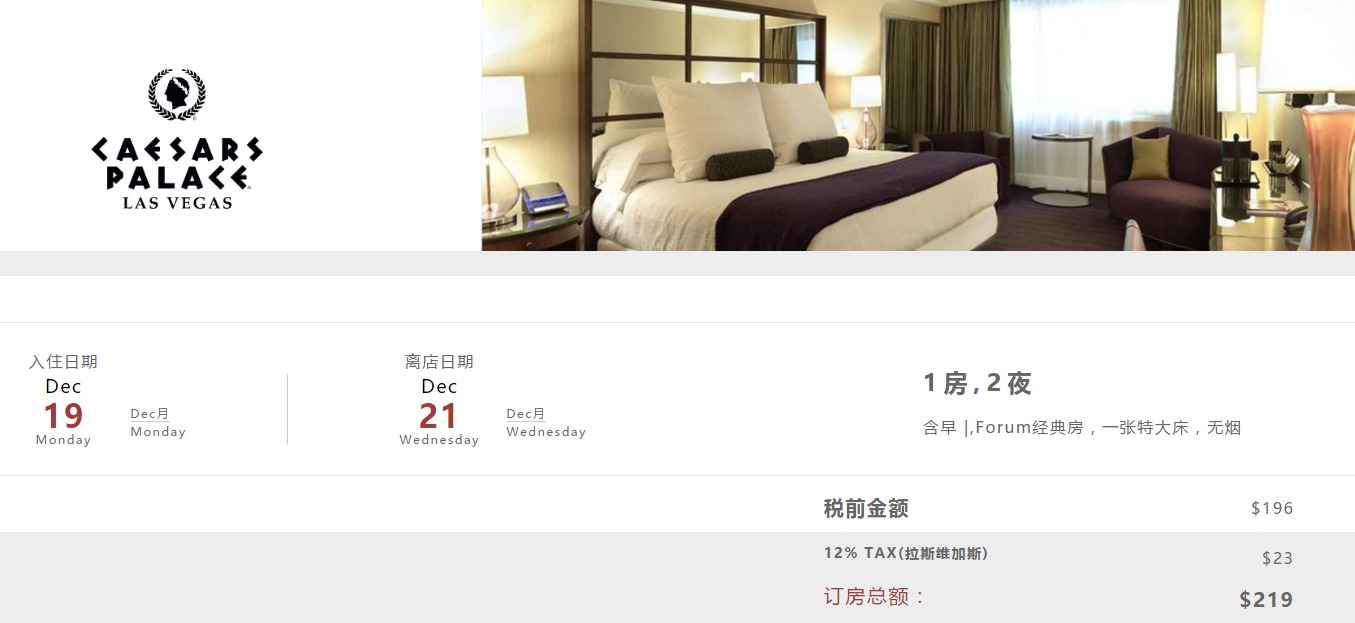Click the check-in Dec月 Monday text
This screenshot has height=623, width=1355.
point(158,423)
